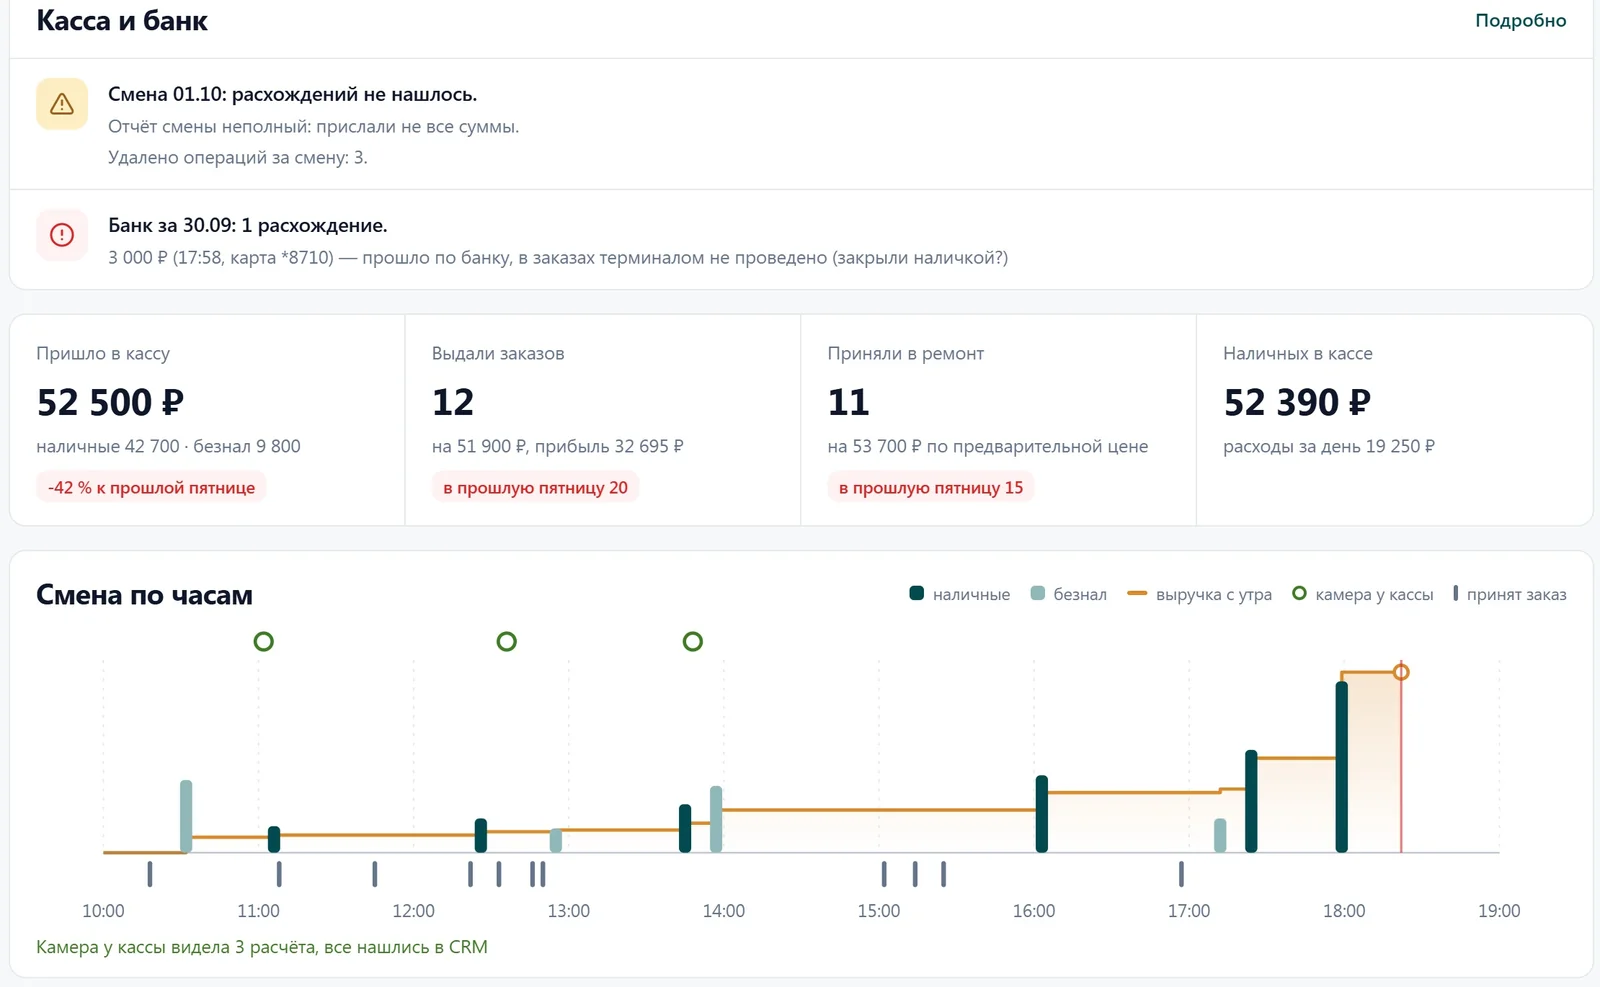
Task: Click the red exclamation alert icon
Action: click(62, 235)
